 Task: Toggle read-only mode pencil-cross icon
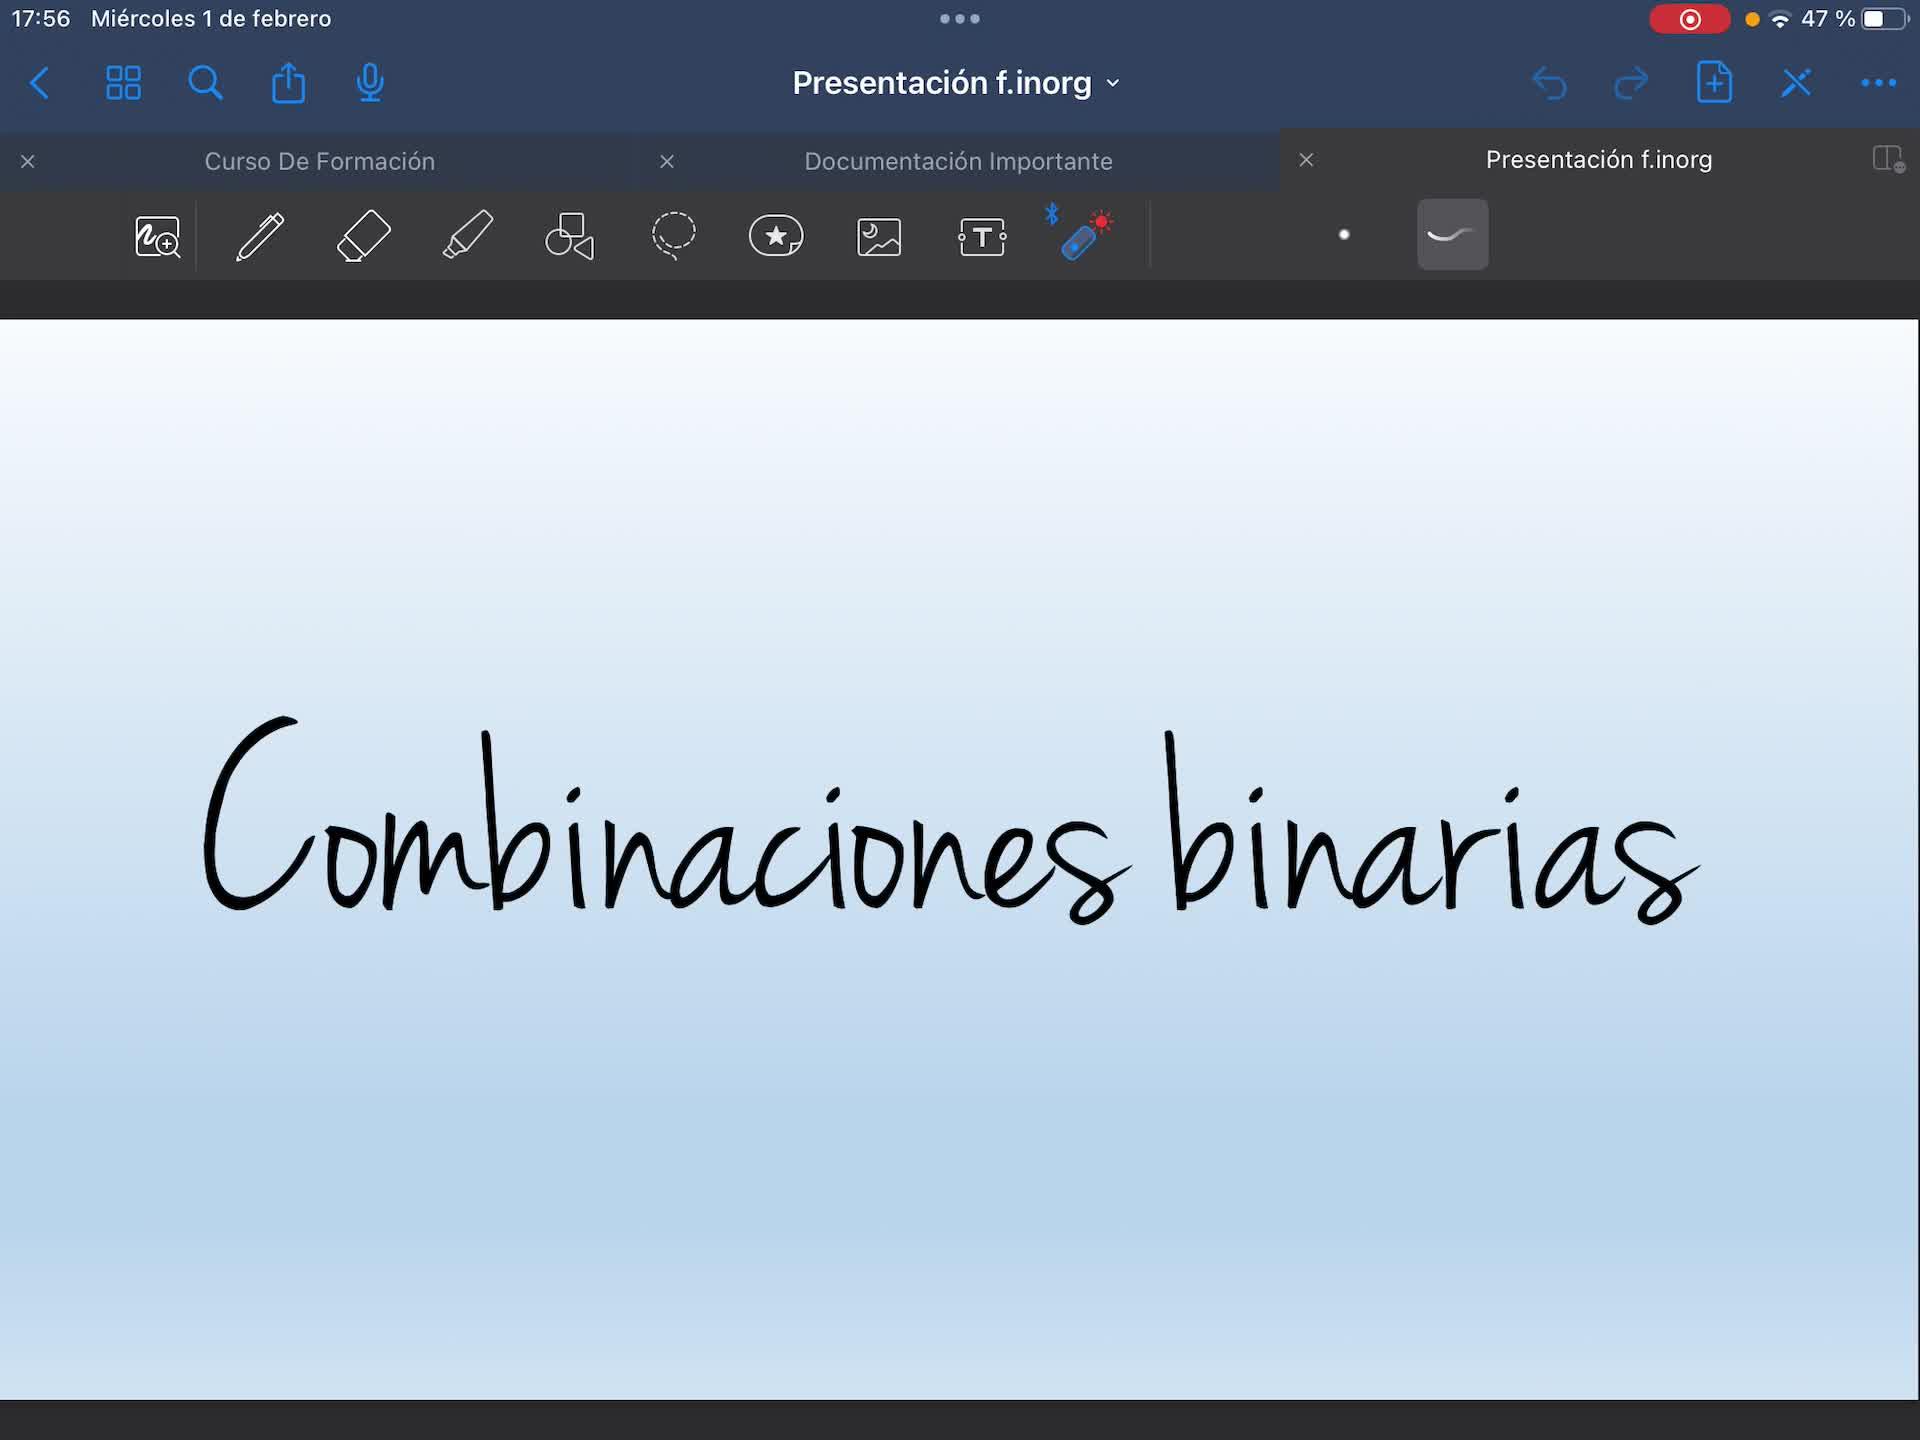[x=1796, y=83]
